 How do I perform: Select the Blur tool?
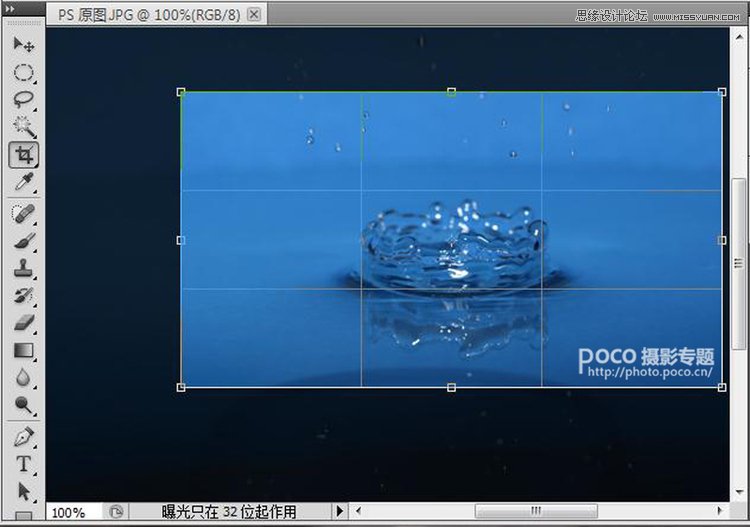23,378
